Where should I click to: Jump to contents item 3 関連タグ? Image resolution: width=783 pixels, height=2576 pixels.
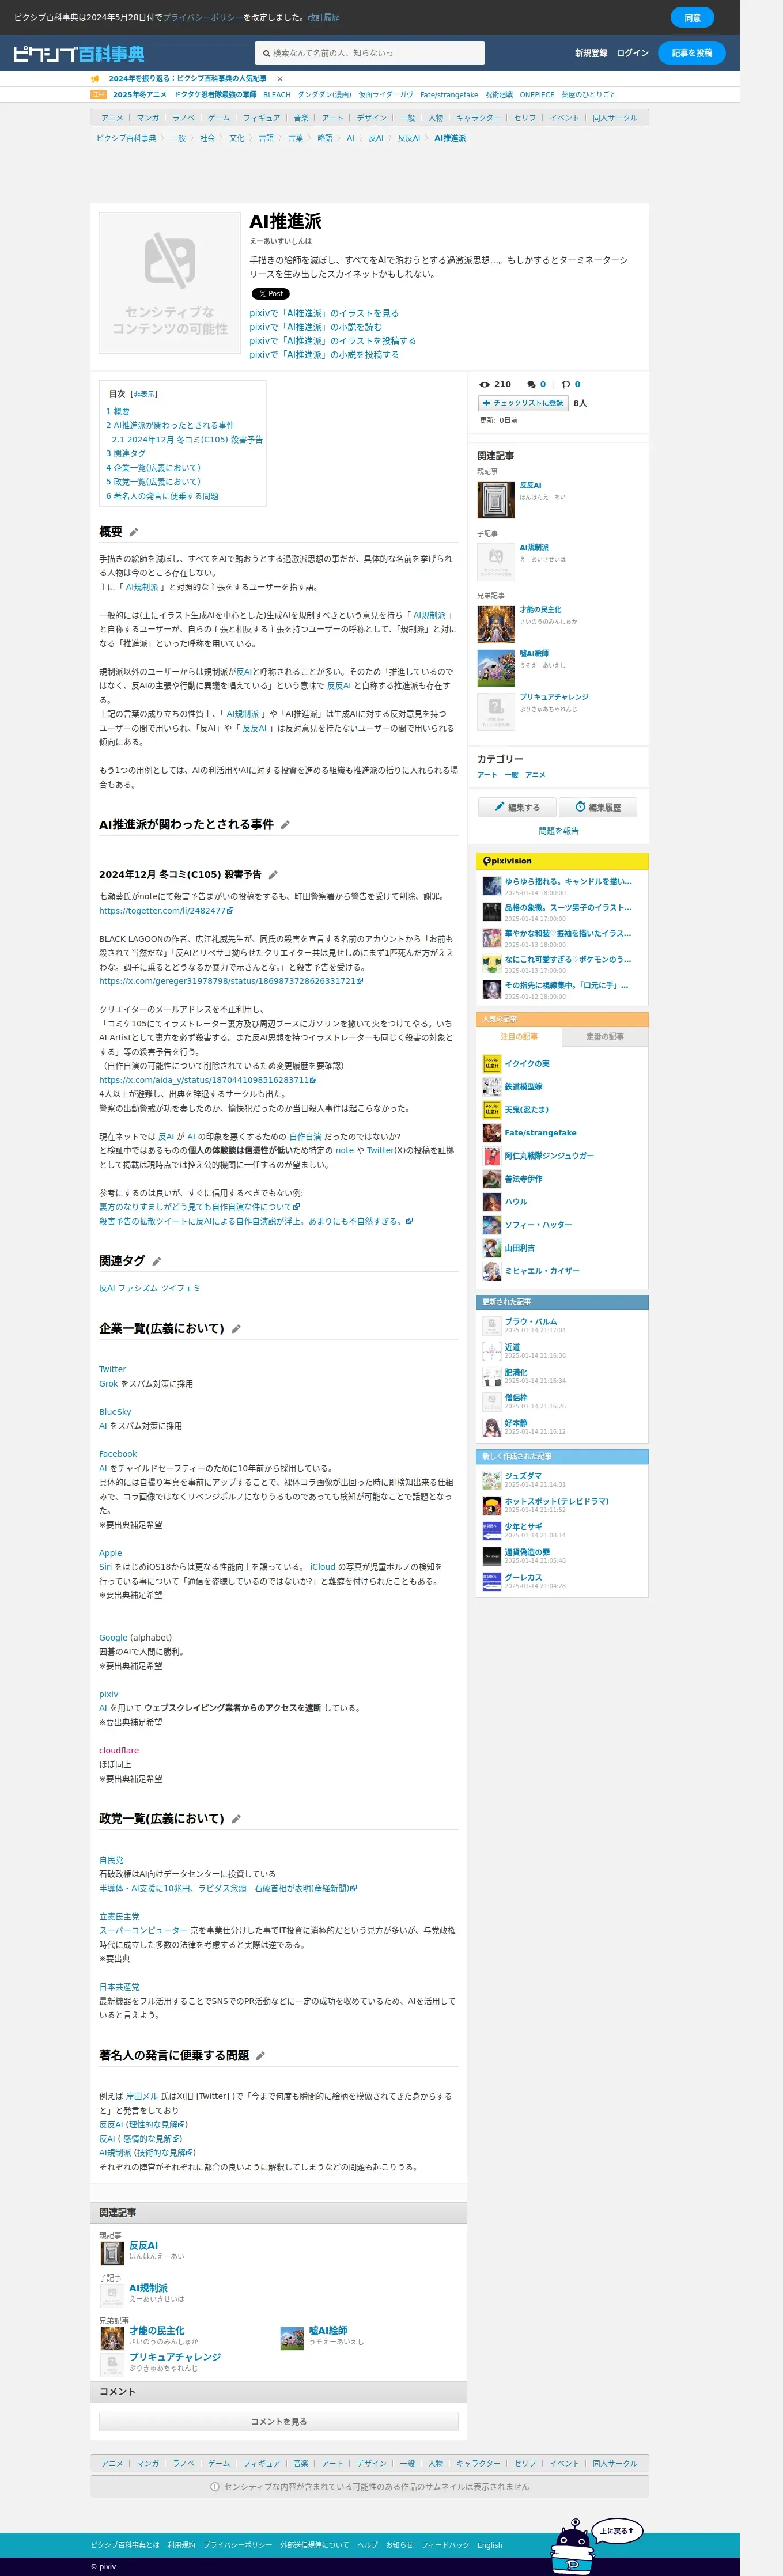click(x=126, y=454)
